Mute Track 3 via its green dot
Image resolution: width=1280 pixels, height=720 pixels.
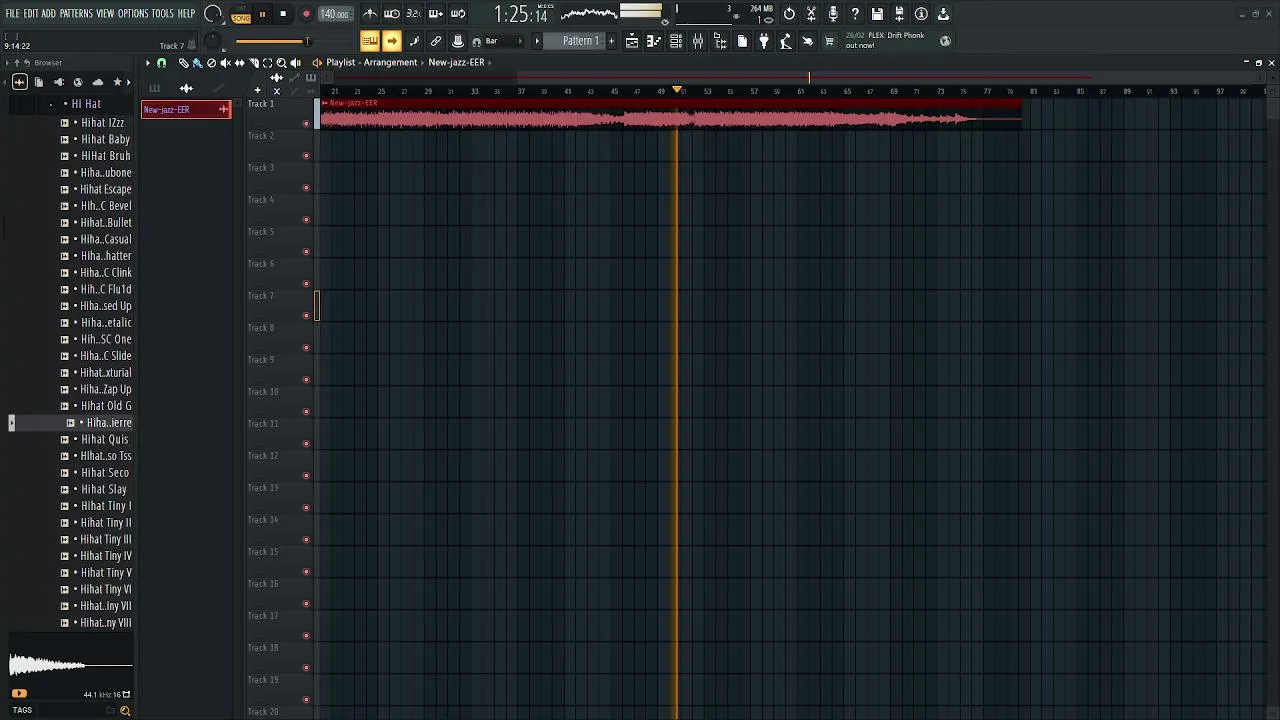coord(306,188)
